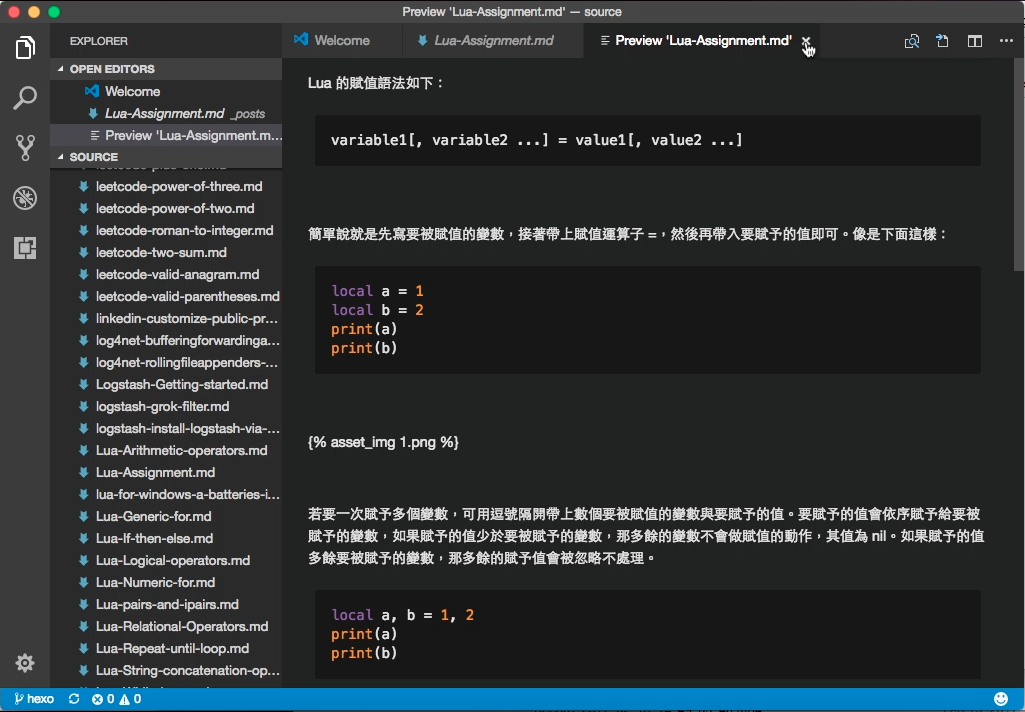1025x712 pixels.
Task: Open lua-for-windows-a-batteries-i... file
Action: coord(166,494)
